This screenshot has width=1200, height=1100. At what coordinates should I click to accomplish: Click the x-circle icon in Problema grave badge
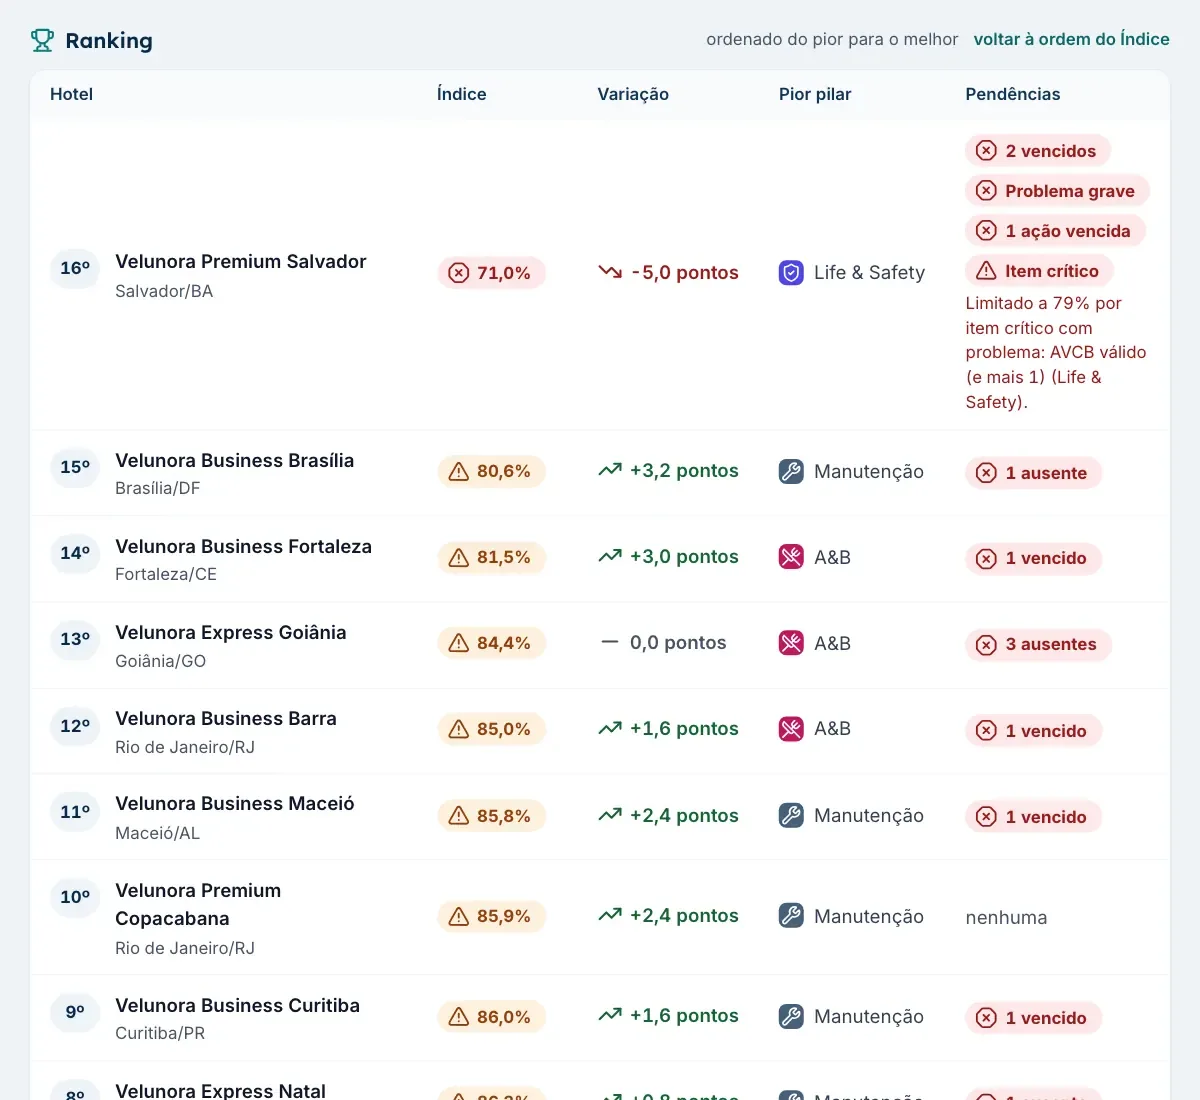[986, 191]
